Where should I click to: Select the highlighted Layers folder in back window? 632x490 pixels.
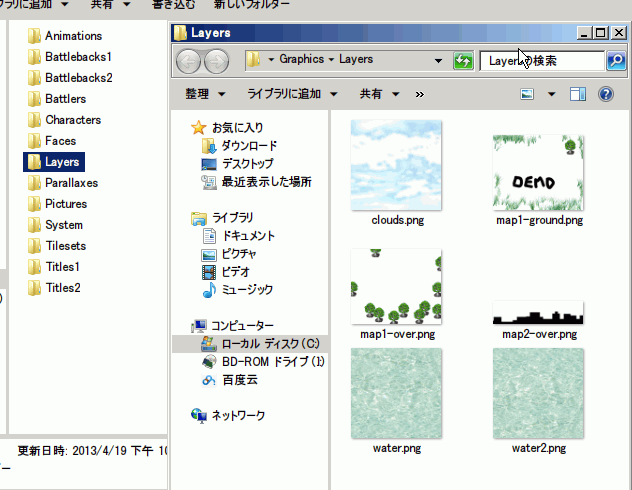coord(54,162)
